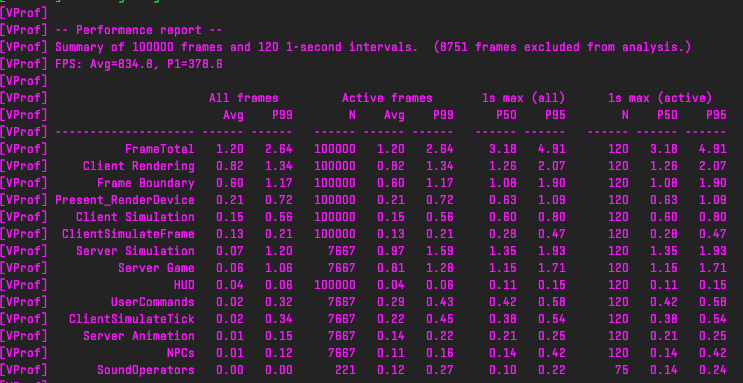
Task: Click SoundOperators' active-frames N value 221
Action: click(x=345, y=370)
